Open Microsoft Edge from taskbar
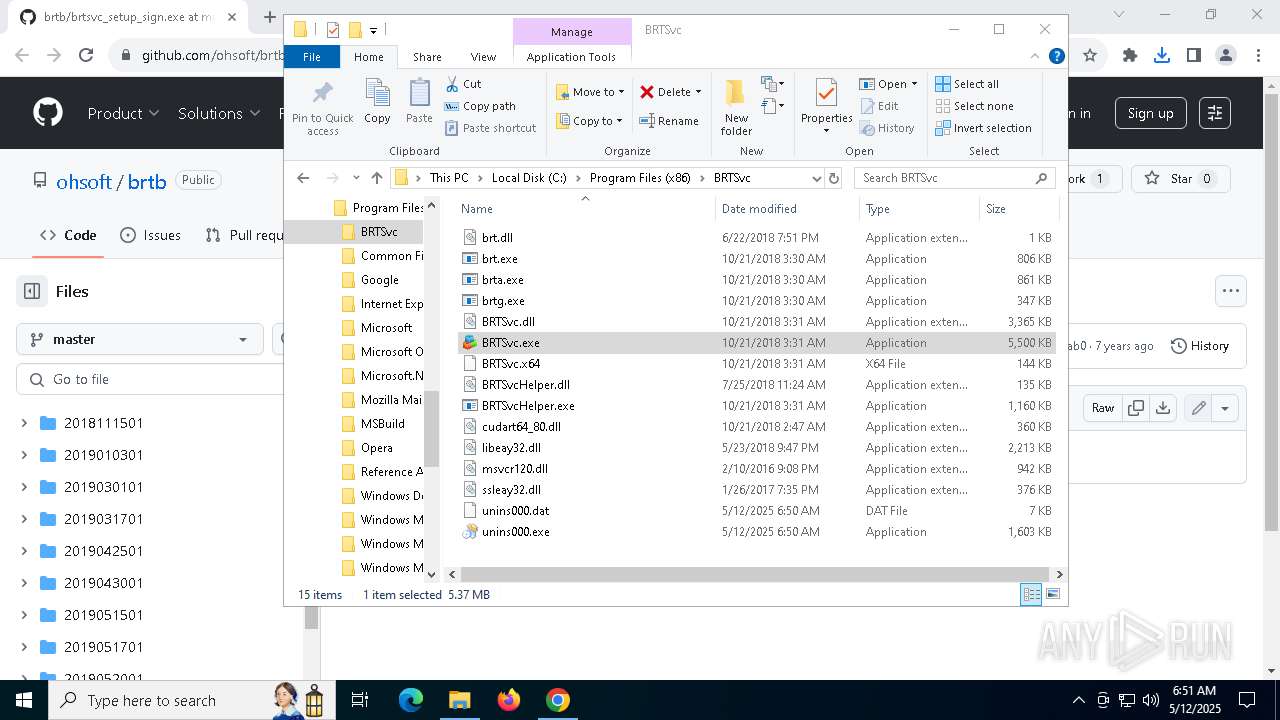This screenshot has height=720, width=1280. (x=411, y=700)
